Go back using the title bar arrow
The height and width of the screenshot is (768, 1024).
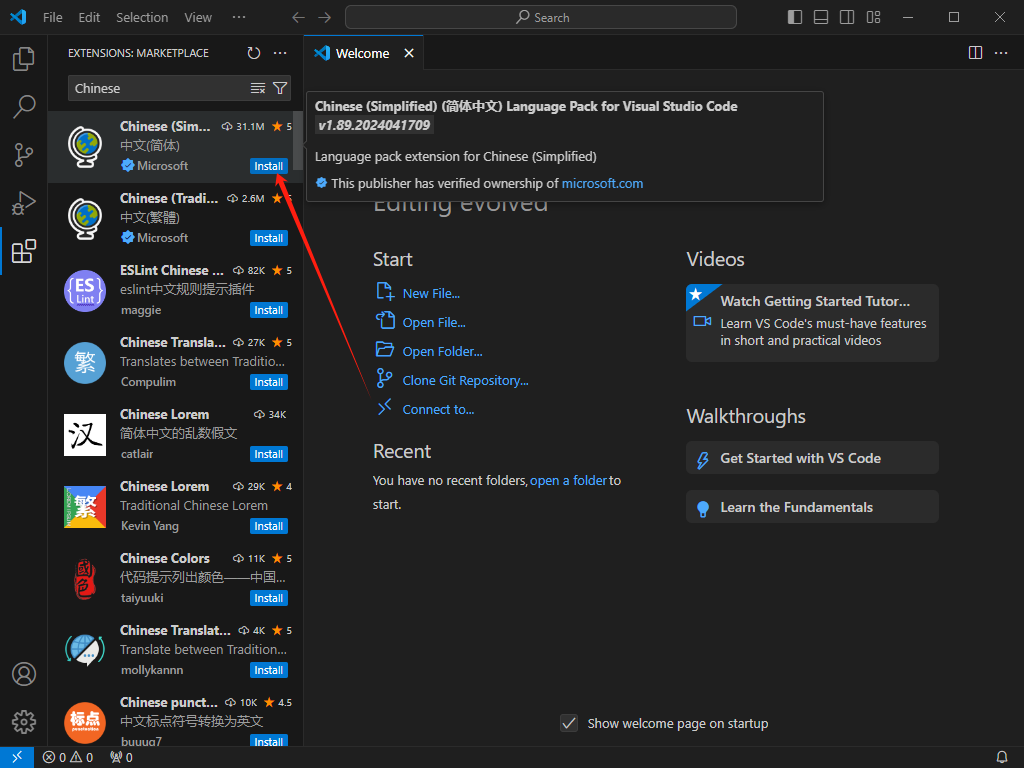[x=298, y=18]
